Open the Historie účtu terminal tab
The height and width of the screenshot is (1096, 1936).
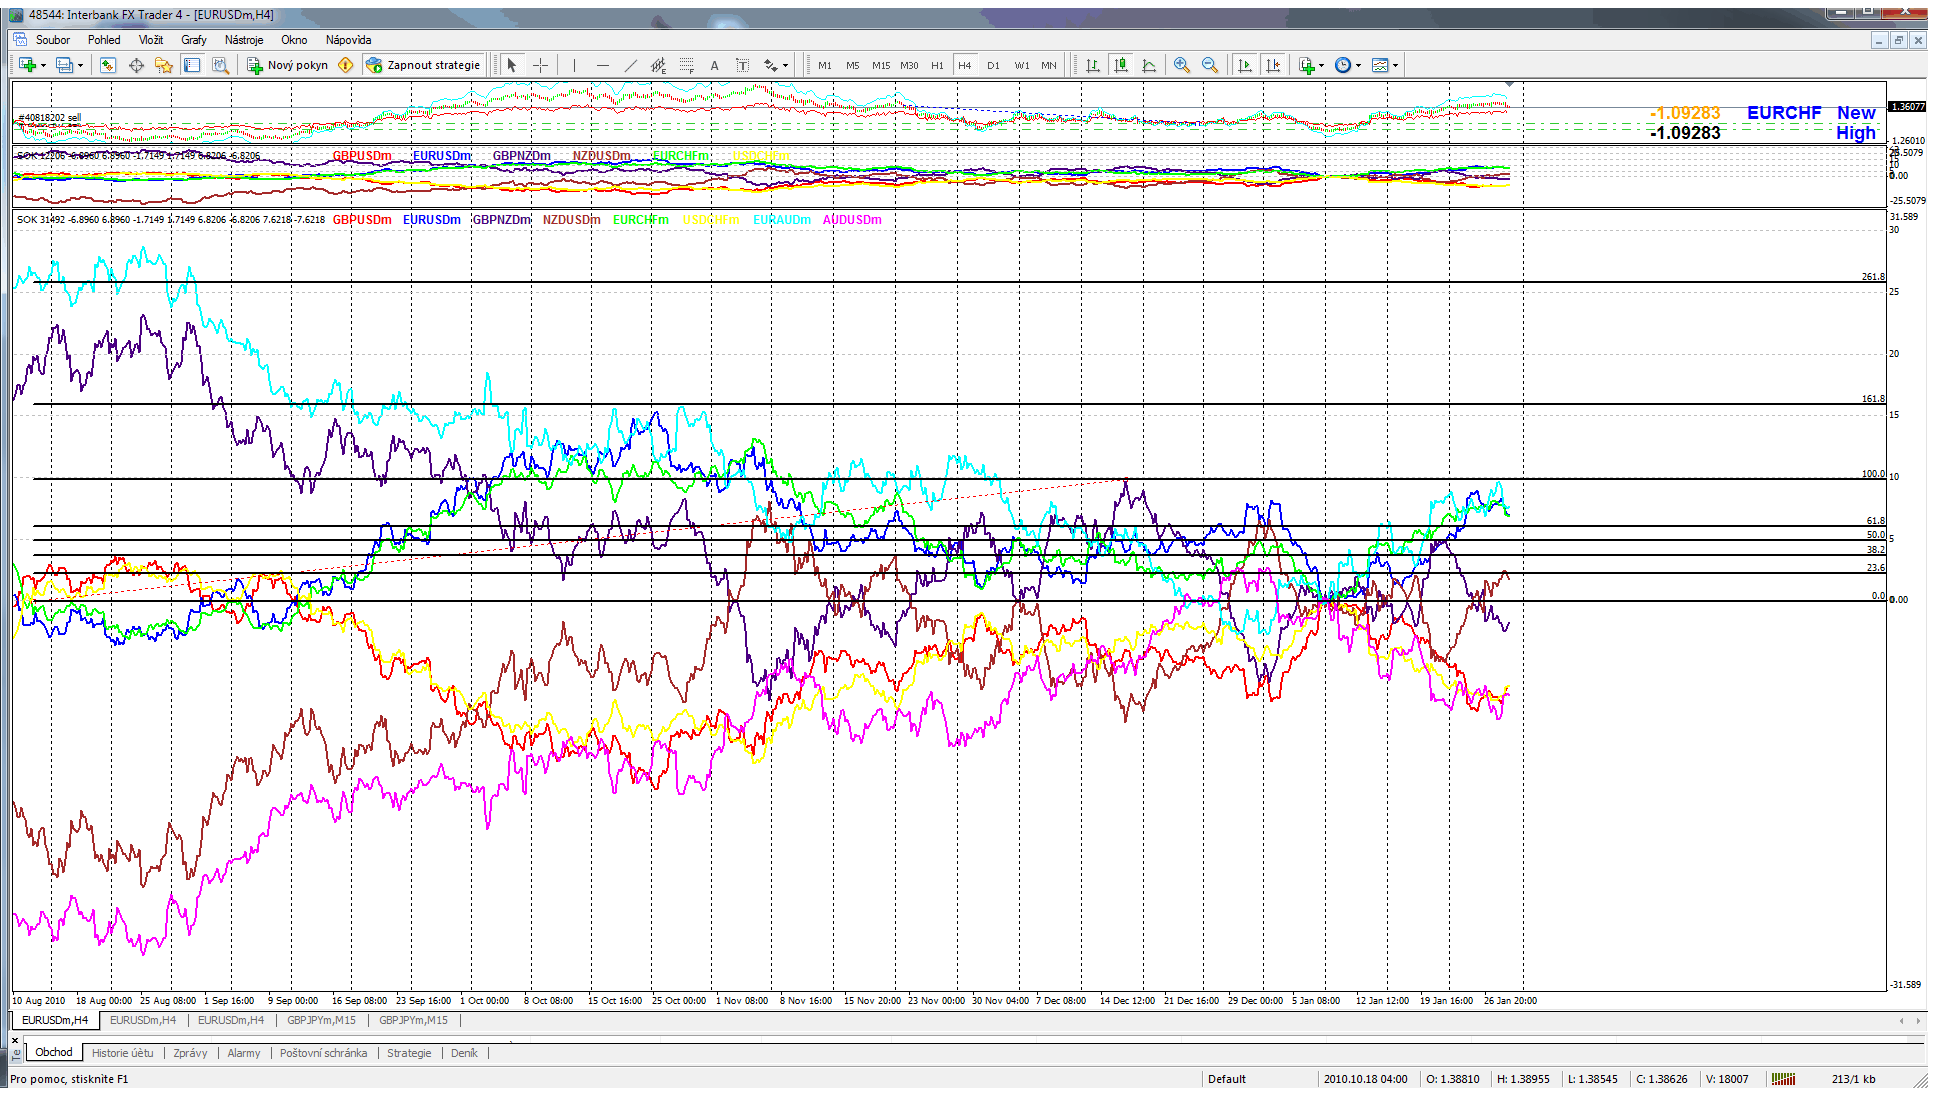(x=123, y=1053)
